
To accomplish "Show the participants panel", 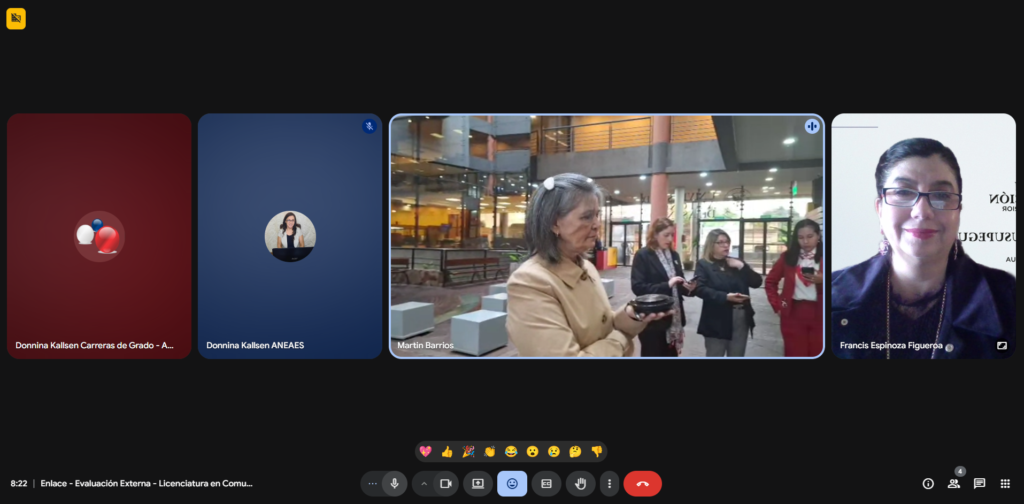I will (x=954, y=484).
